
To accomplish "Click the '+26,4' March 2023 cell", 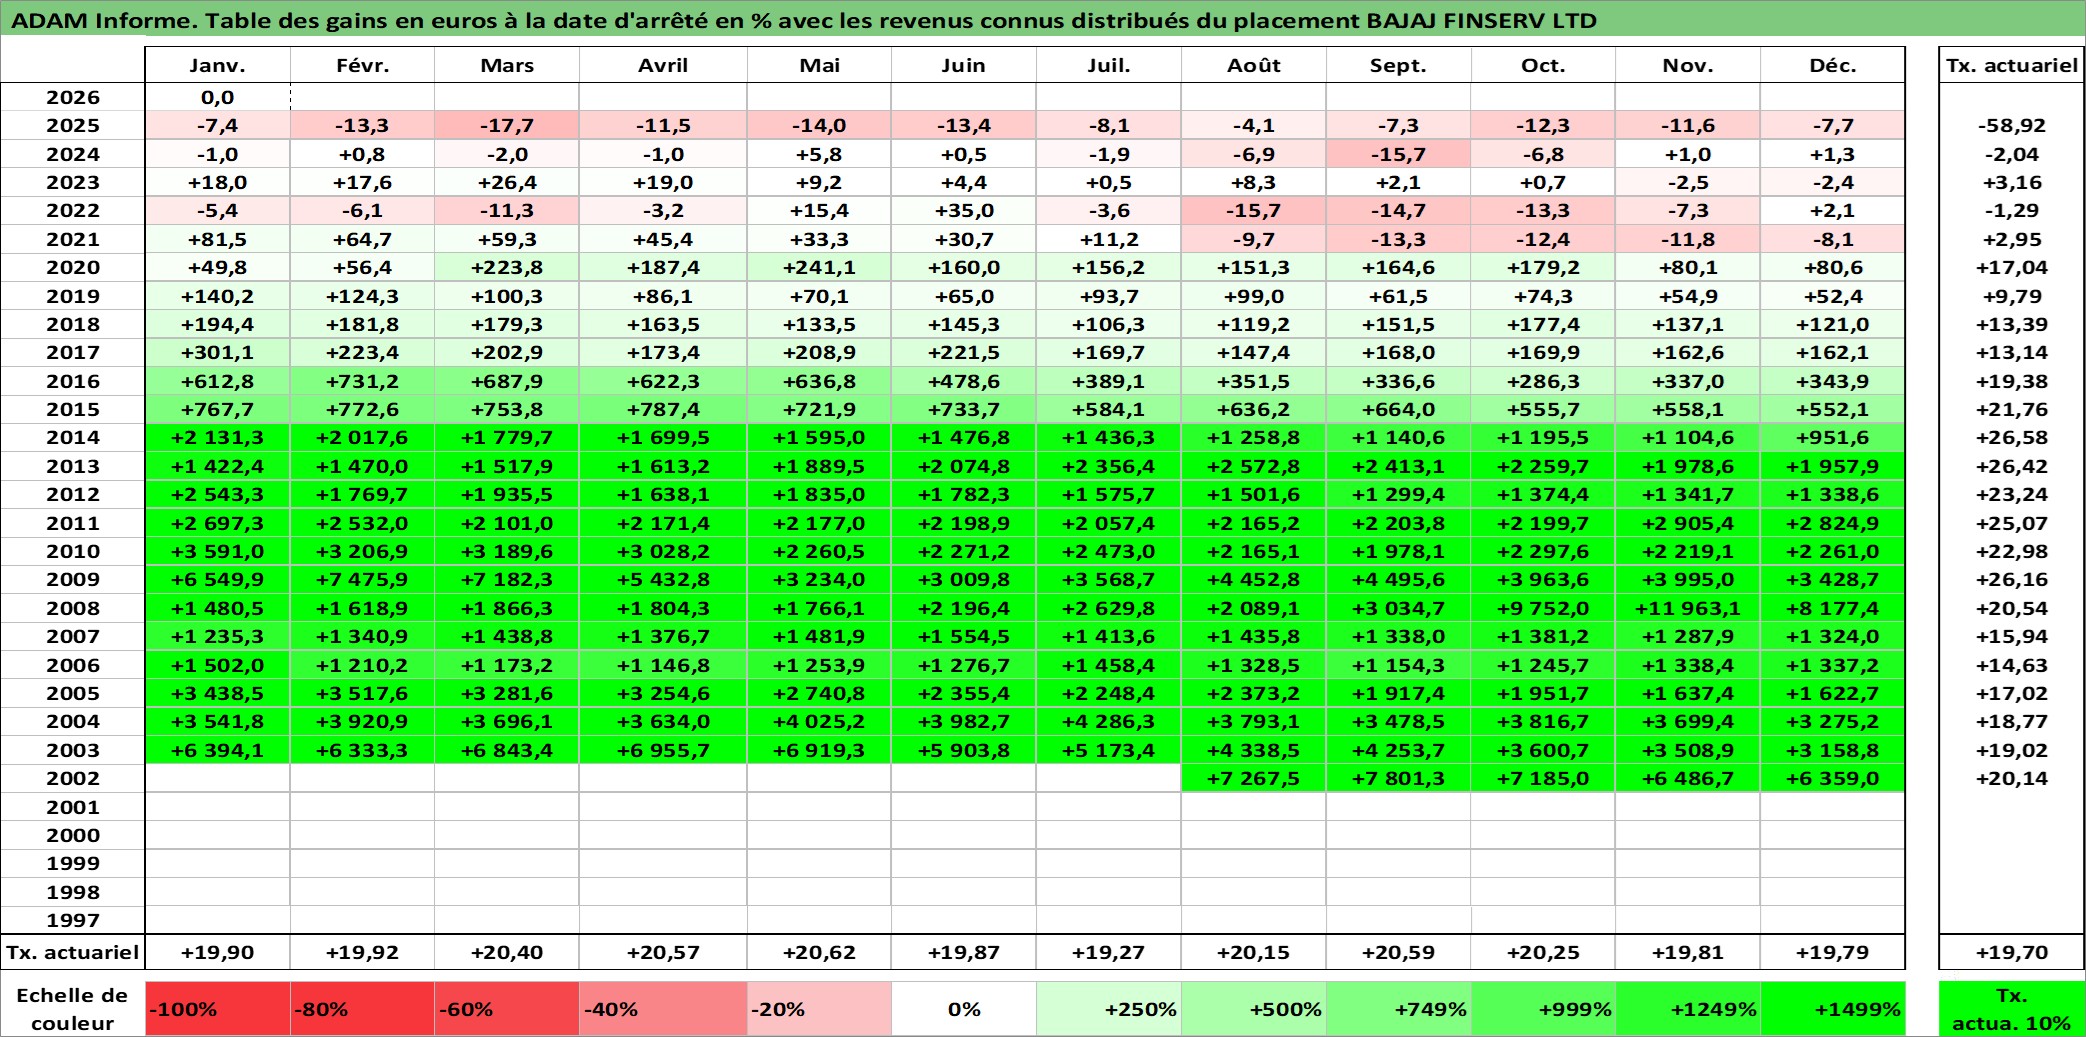I will point(507,182).
